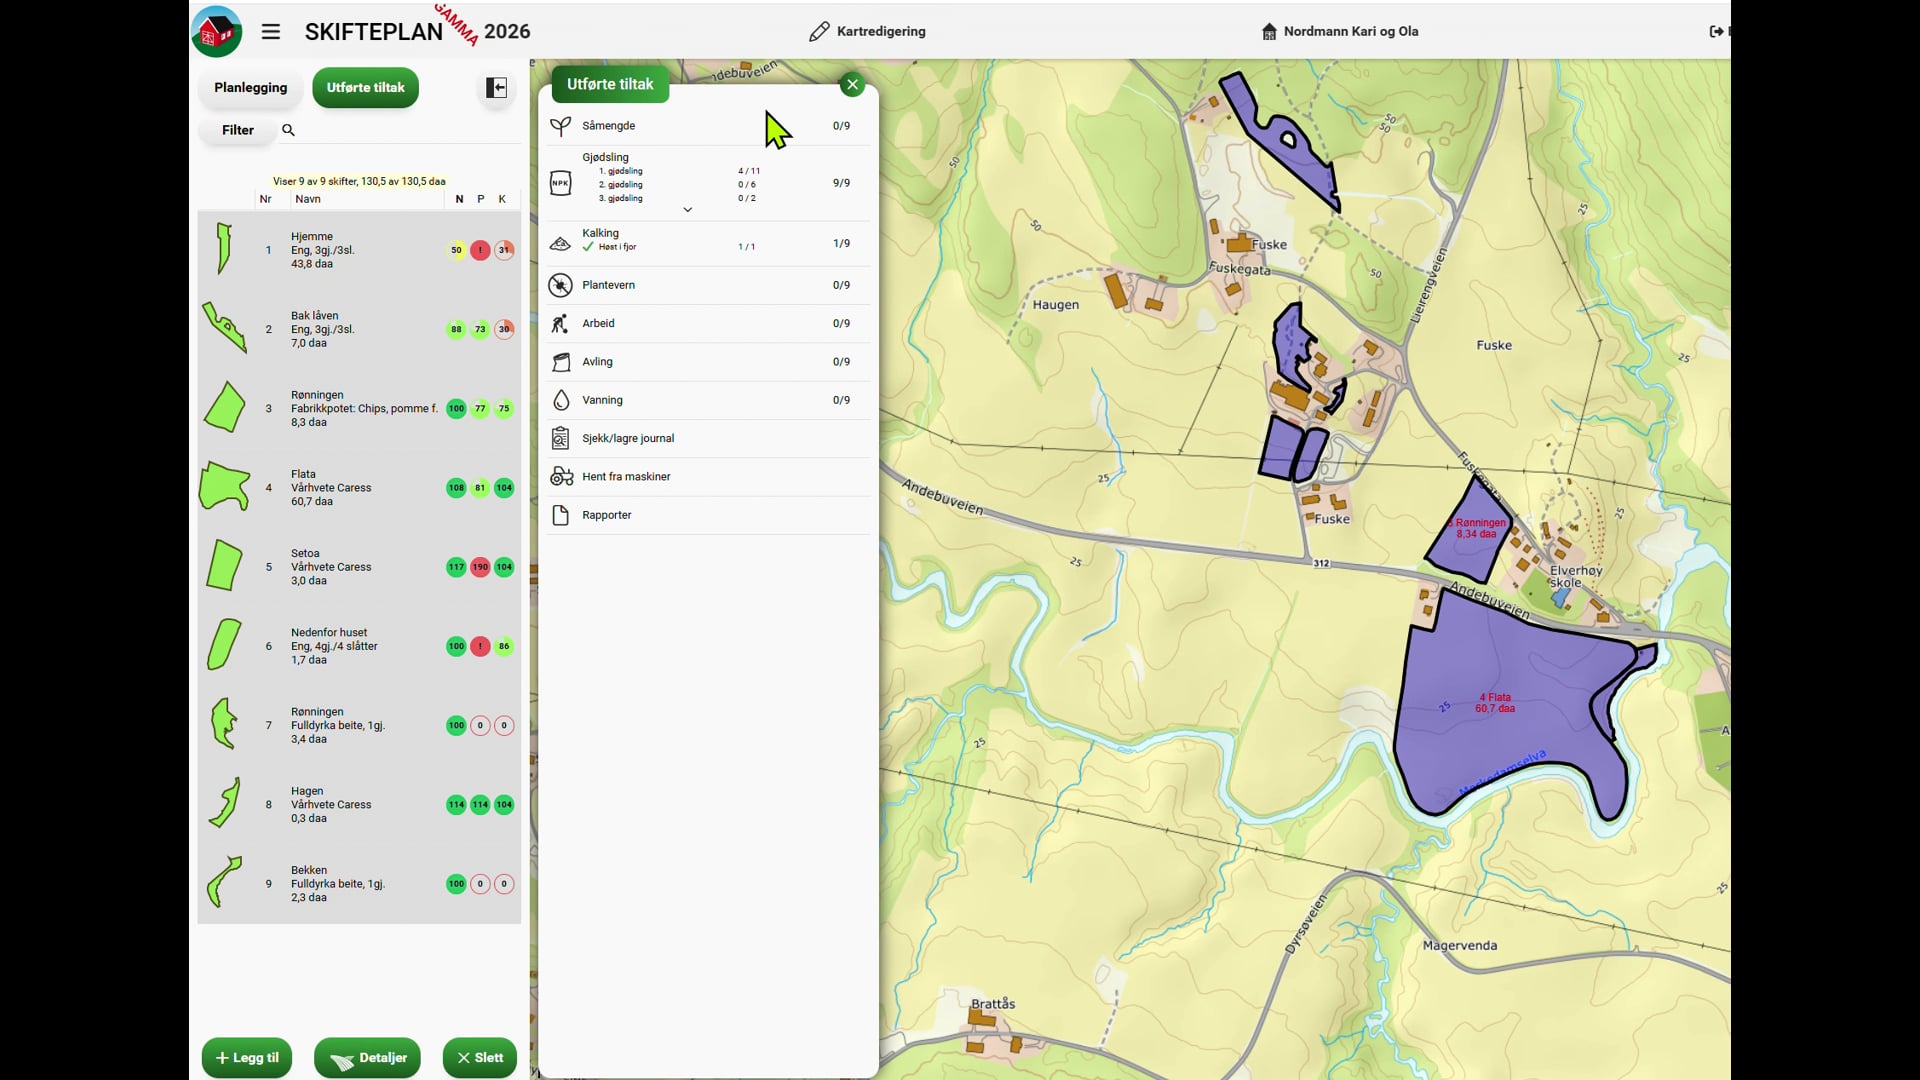Expand the Gjødsling list chevron
This screenshot has height=1080, width=1920.
click(688, 210)
